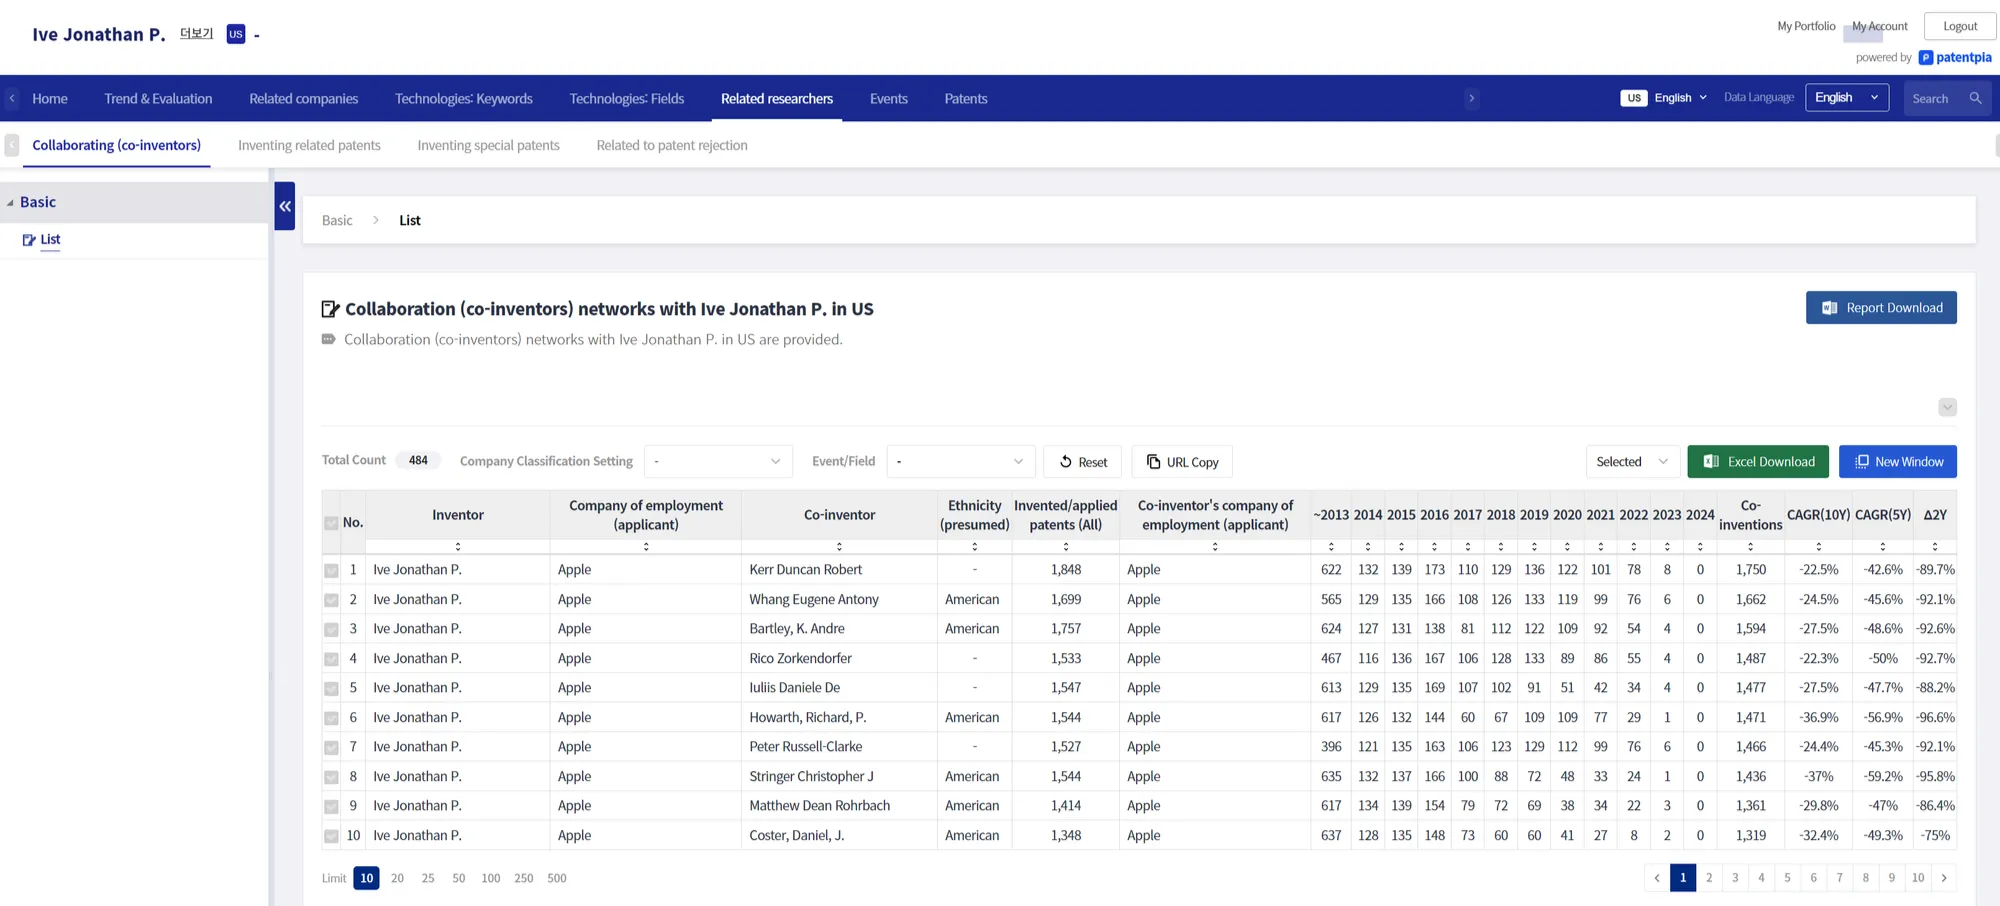2000x906 pixels.
Task: Toggle the select-all header checkbox
Action: pos(331,523)
